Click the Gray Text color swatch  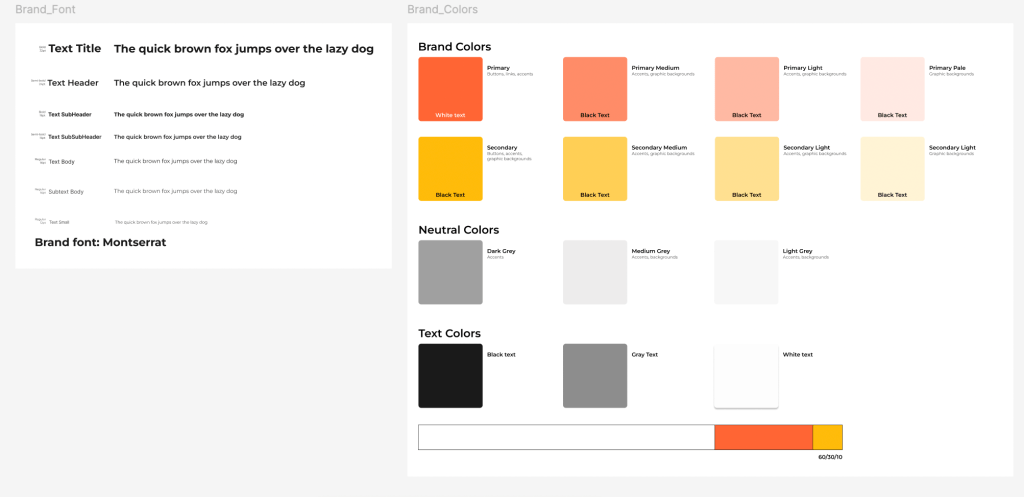(595, 376)
